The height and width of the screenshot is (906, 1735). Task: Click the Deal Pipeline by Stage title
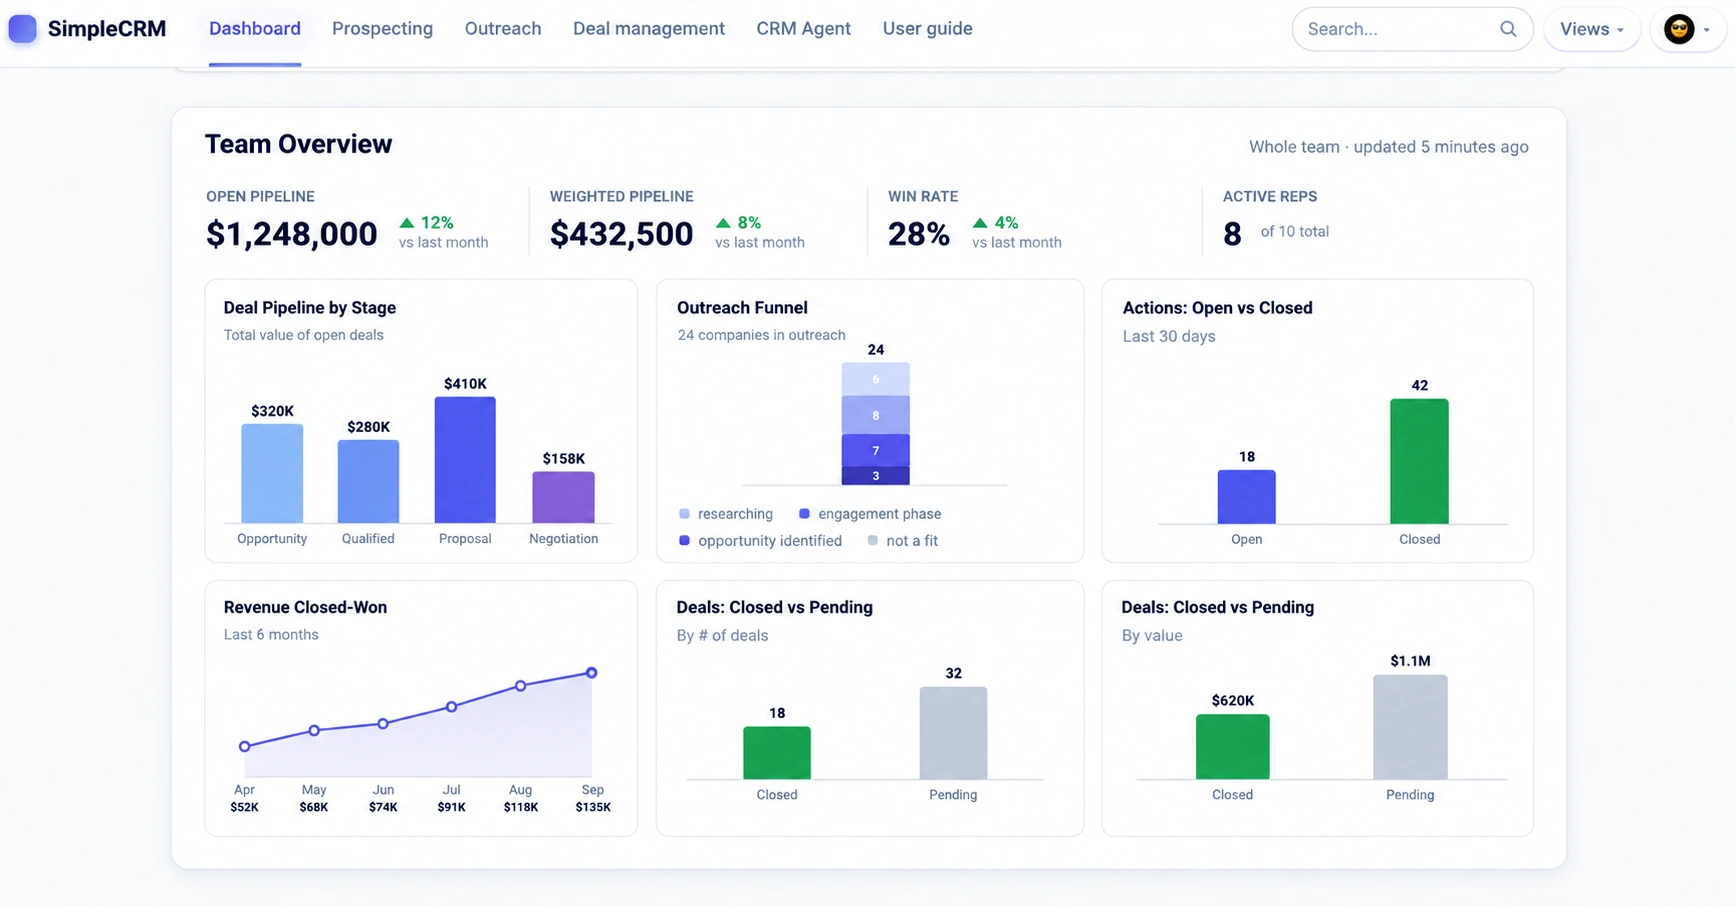click(310, 308)
